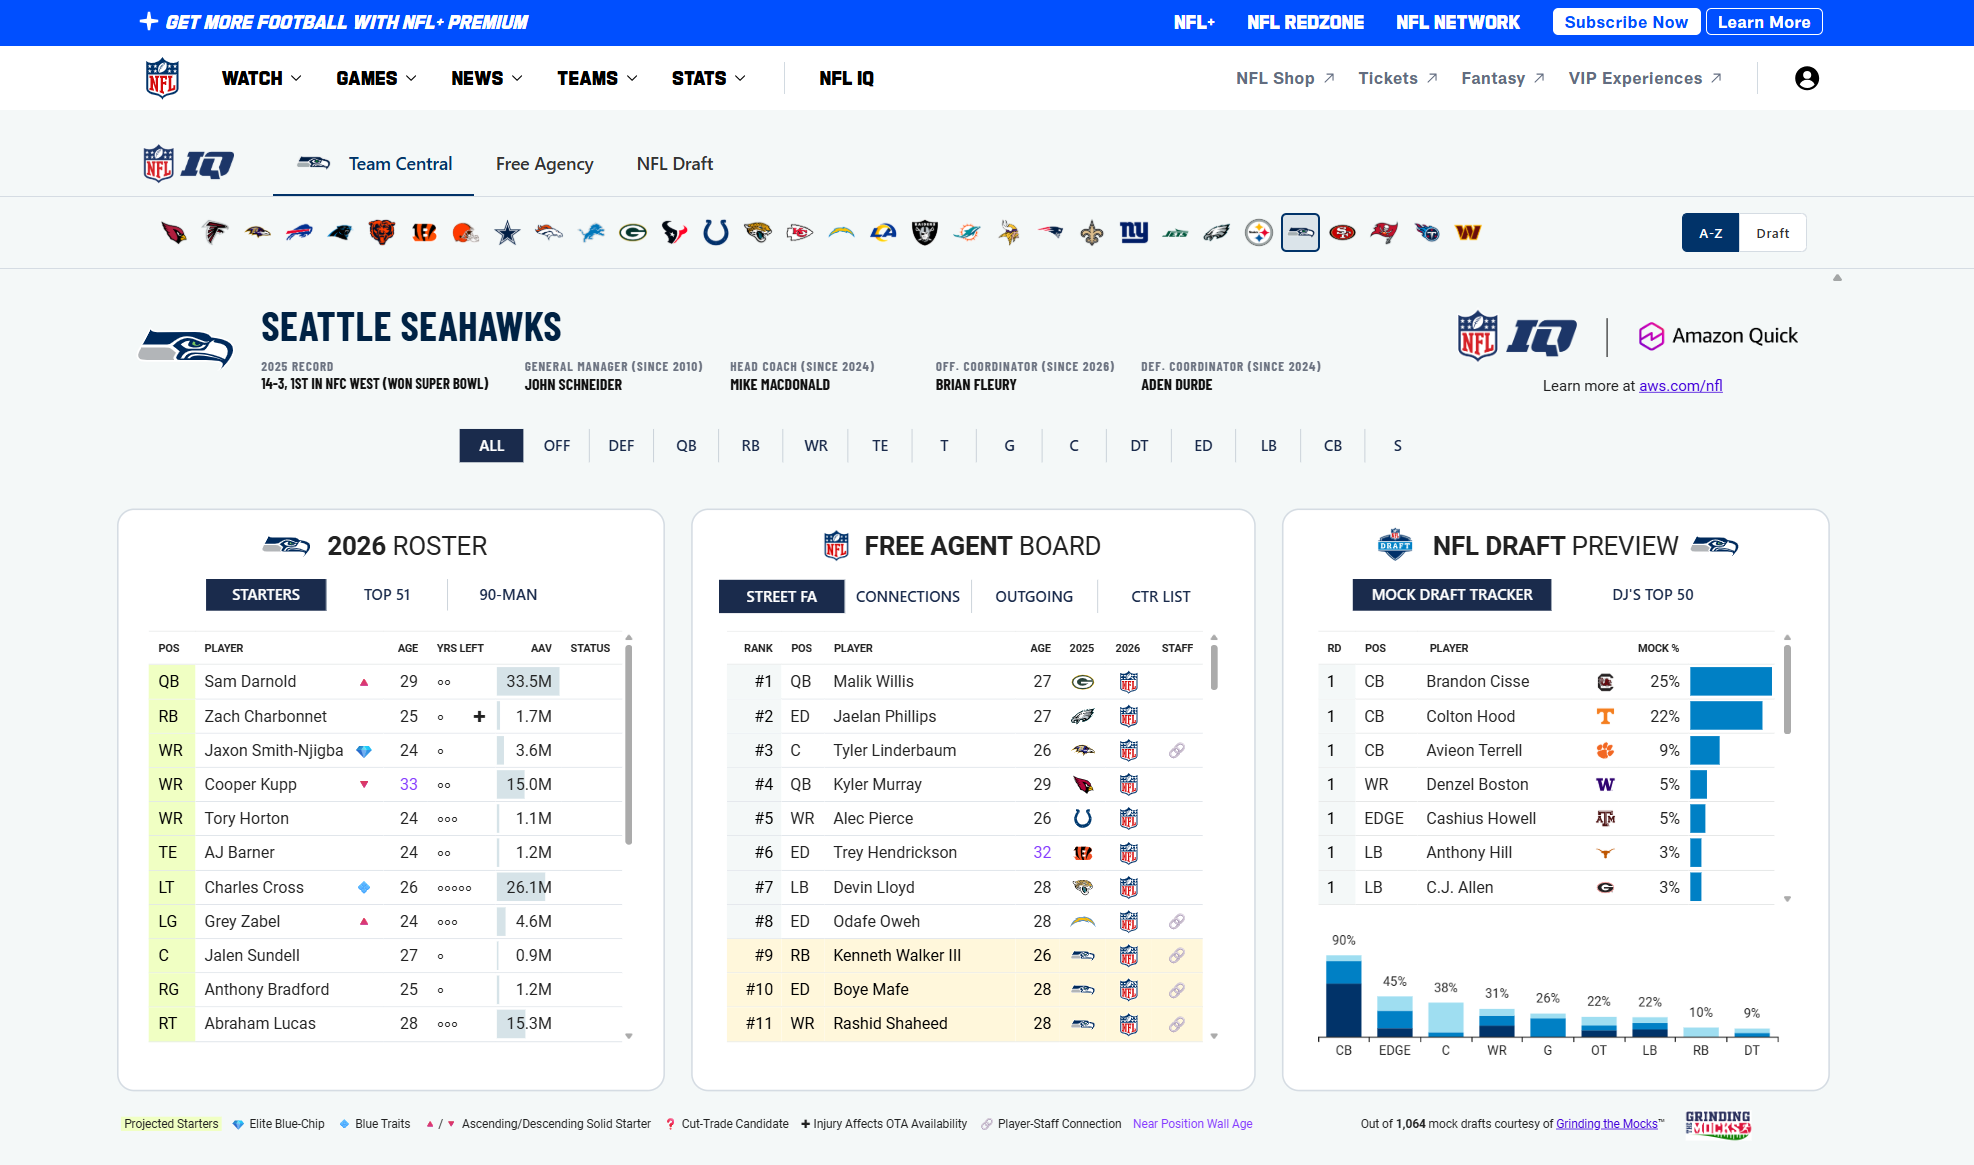Open the user account profile icon
Screen dimensions: 1974x1165
tap(1807, 78)
